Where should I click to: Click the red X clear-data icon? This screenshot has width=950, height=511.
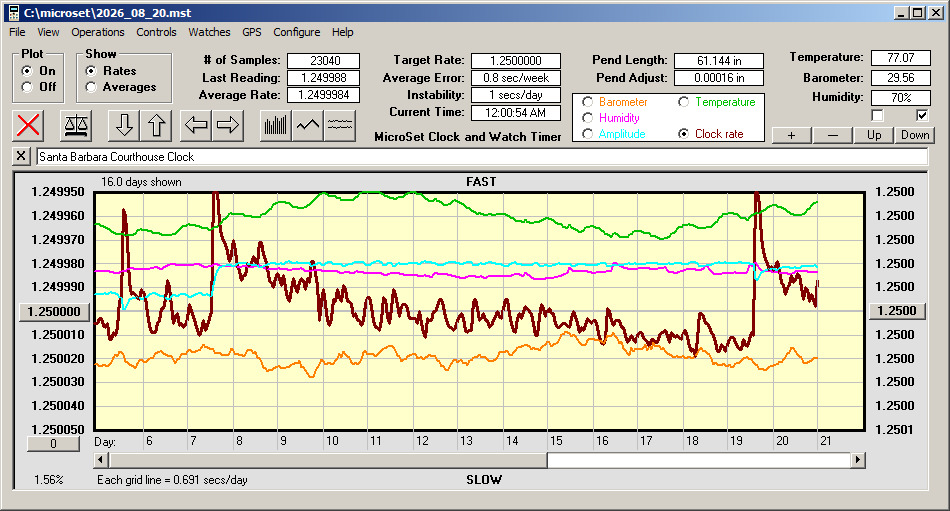click(28, 125)
